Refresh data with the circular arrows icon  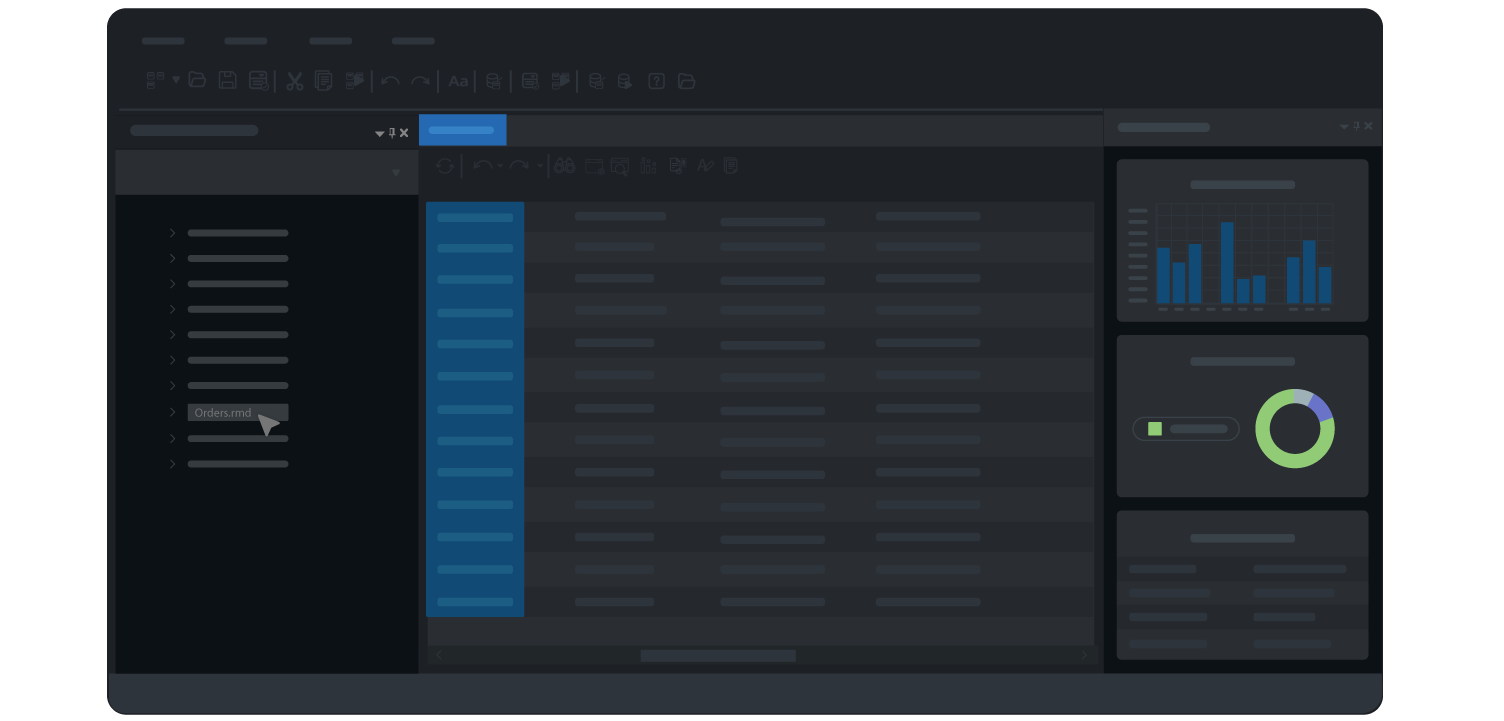[x=445, y=166]
